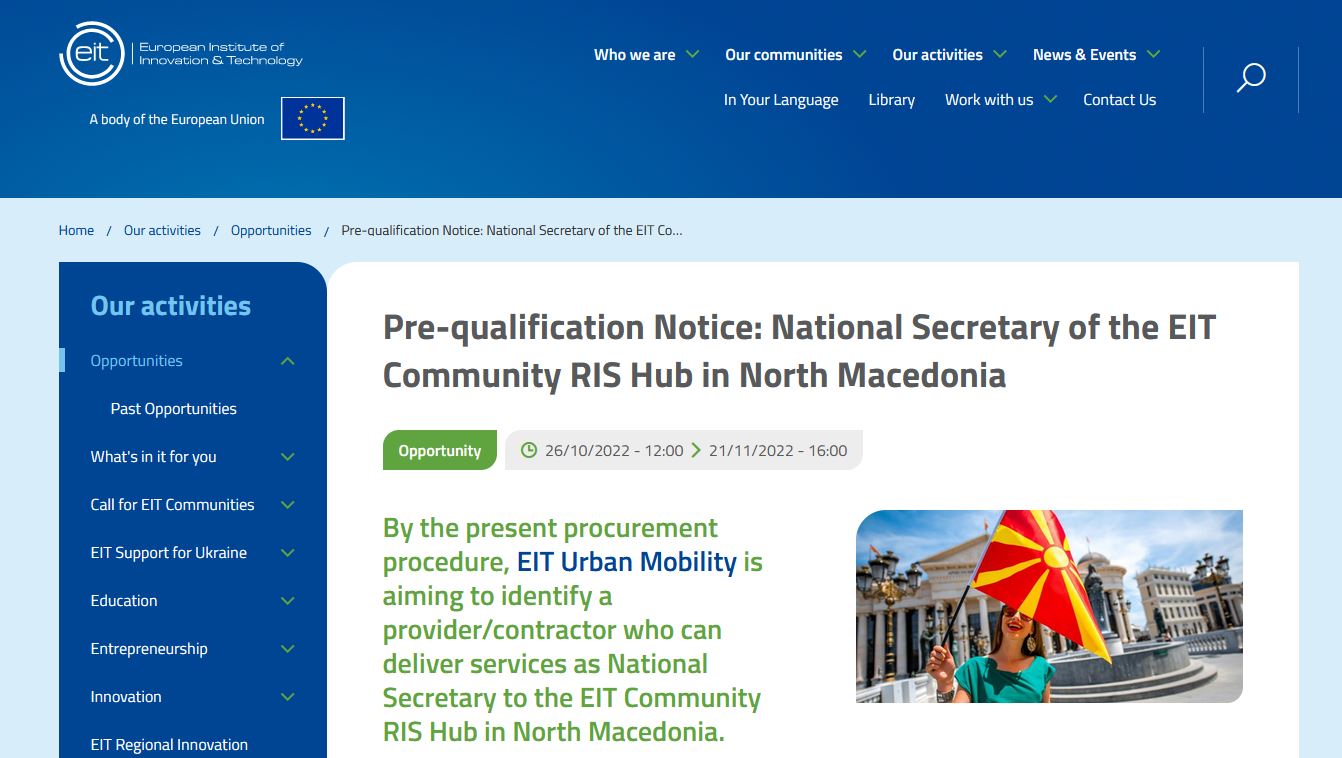Click the Our activities sidebar heading
Screen dimensions: 1342x758
point(171,306)
